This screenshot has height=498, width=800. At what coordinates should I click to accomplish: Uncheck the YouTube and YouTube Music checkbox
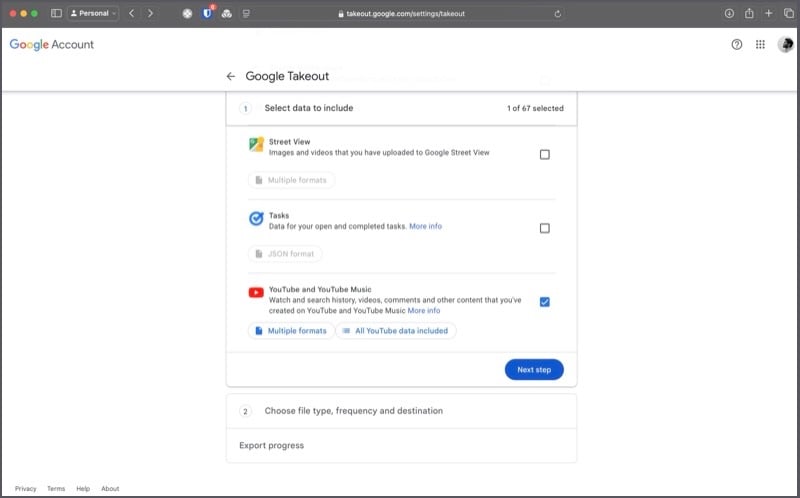(x=544, y=302)
